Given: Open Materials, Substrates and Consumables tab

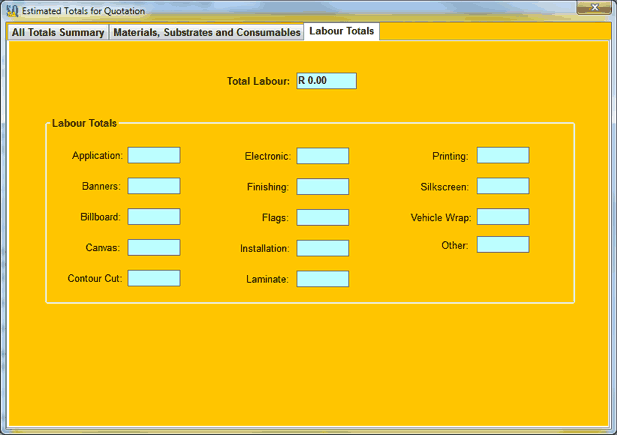Looking at the screenshot, I should coord(207,32).
